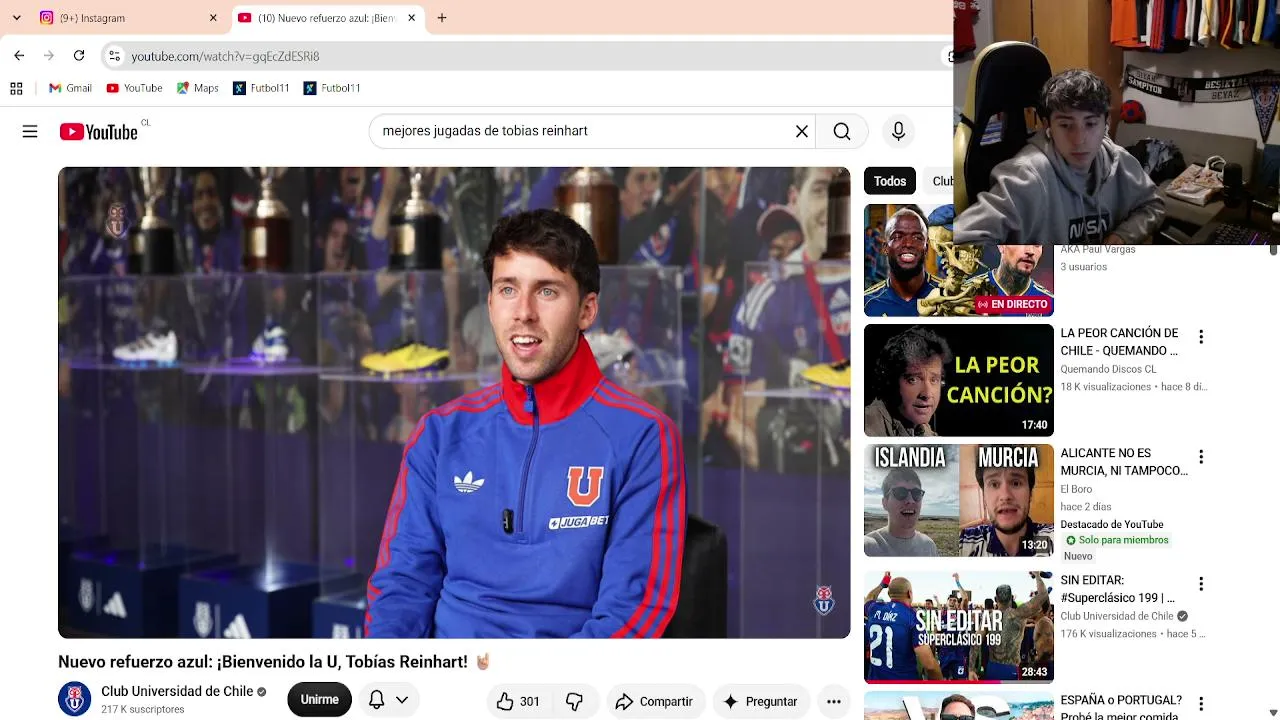Open the Maps bookmark
The image size is (1280, 720).
pos(197,88)
